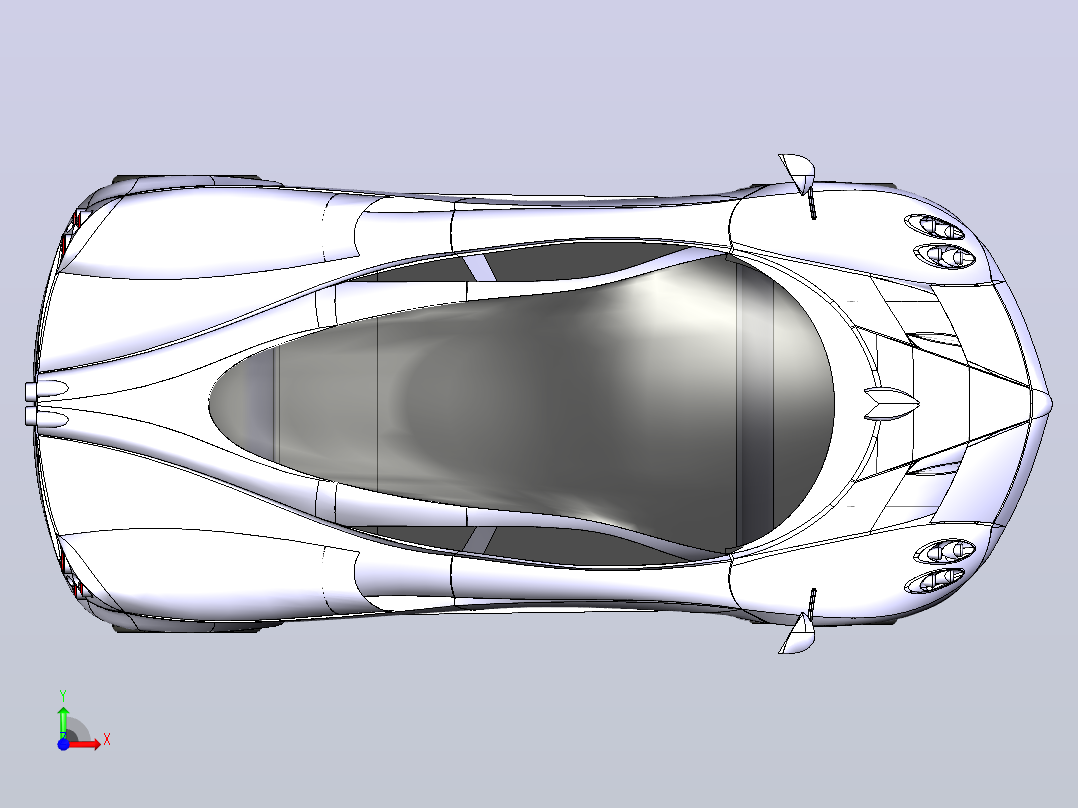Select the emblem on the car's front hood
The width and height of the screenshot is (1078, 808).
tap(892, 403)
